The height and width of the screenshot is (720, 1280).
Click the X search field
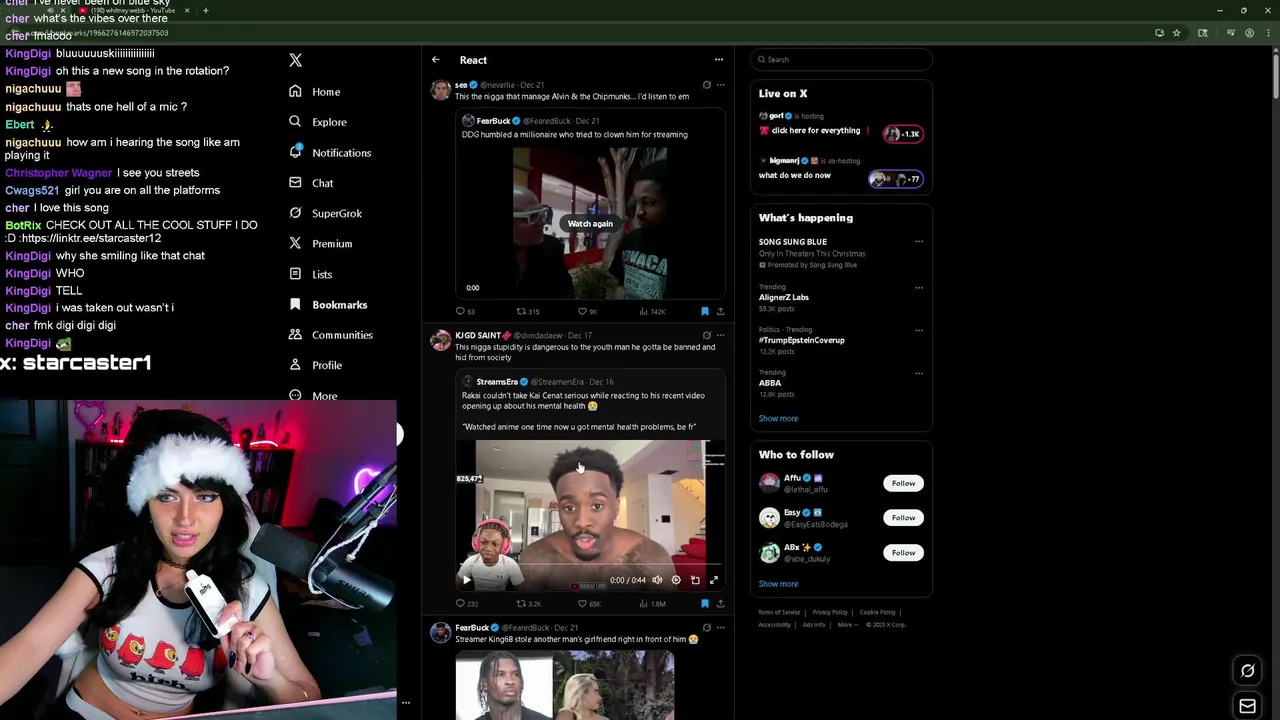click(841, 60)
